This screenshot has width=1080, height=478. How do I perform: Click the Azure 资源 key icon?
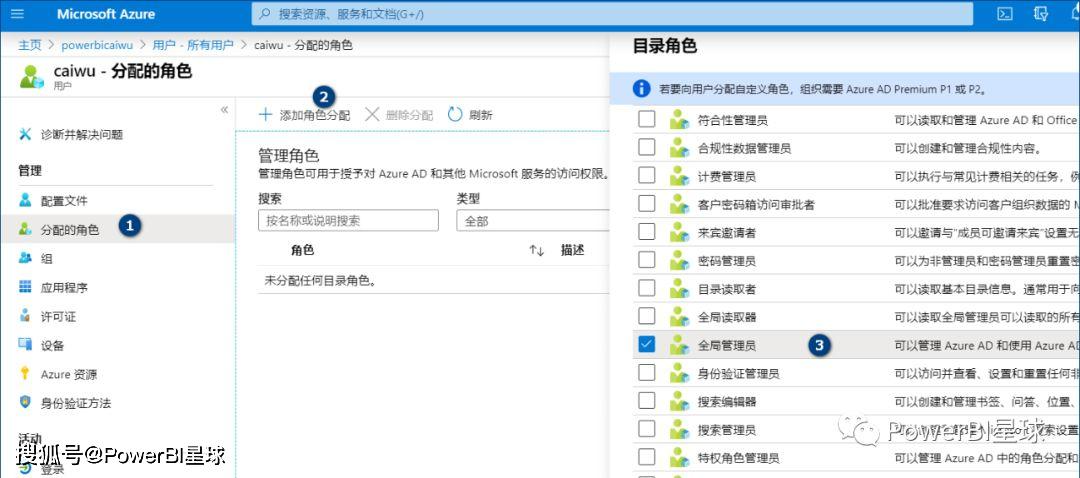tap(25, 374)
